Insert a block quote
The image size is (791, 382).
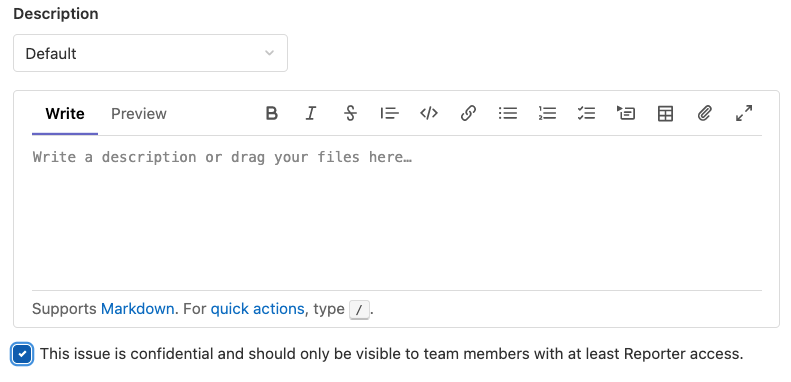pos(389,114)
